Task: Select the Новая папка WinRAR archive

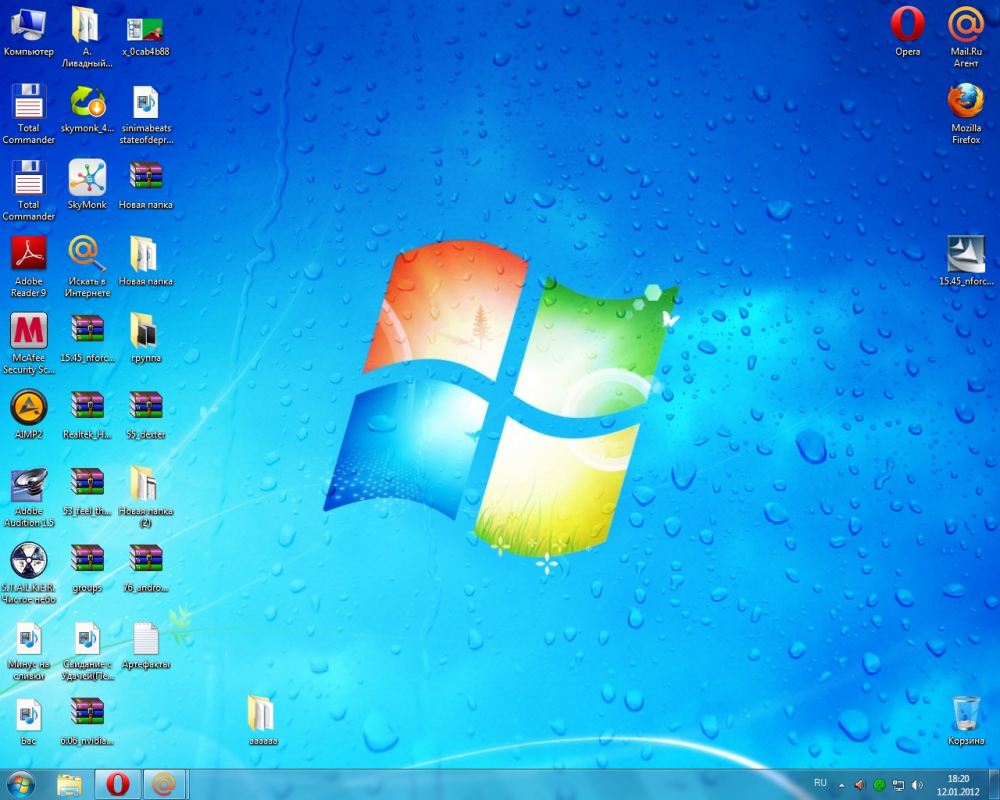Action: (x=145, y=185)
